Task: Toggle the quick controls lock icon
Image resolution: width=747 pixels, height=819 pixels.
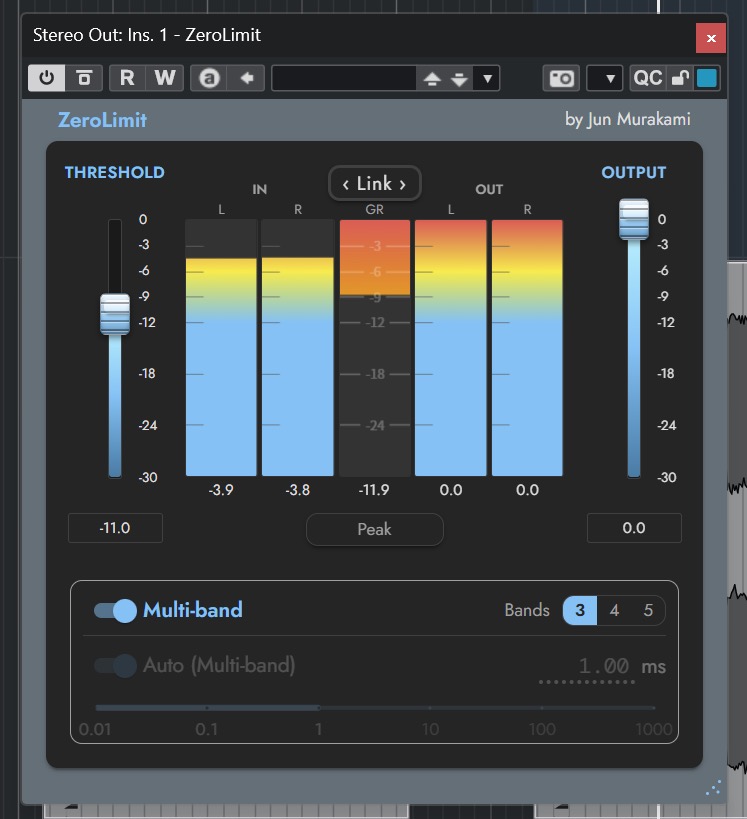Action: (680, 78)
